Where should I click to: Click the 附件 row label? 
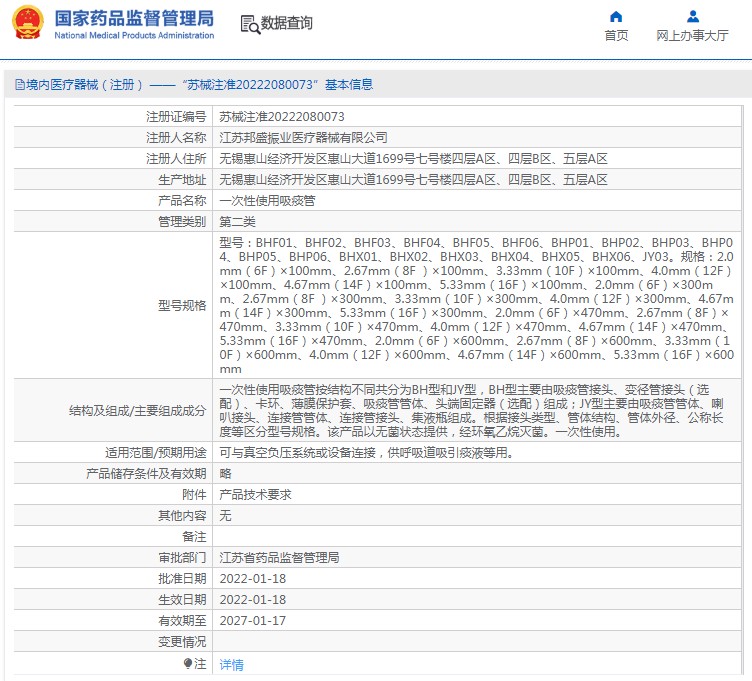194,494
